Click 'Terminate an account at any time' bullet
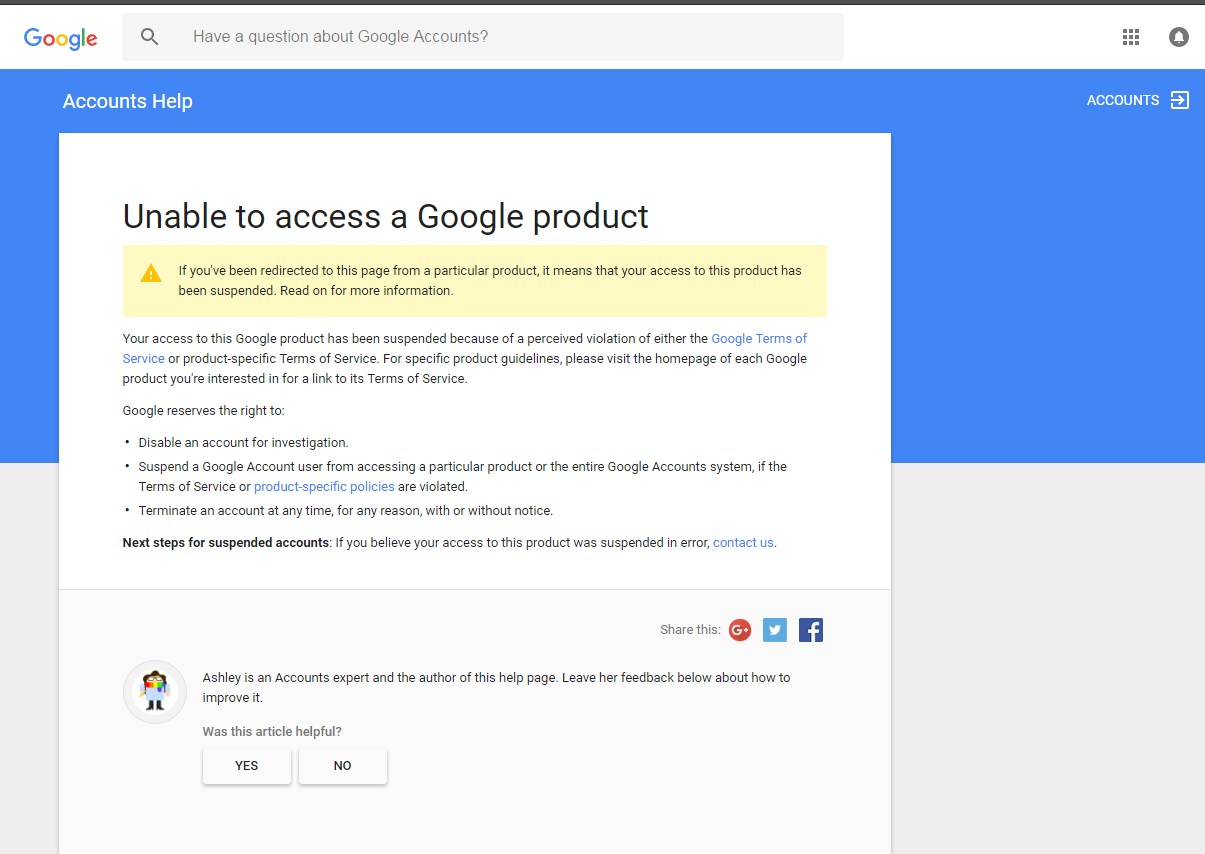Viewport: 1205px width, 854px height. click(345, 510)
